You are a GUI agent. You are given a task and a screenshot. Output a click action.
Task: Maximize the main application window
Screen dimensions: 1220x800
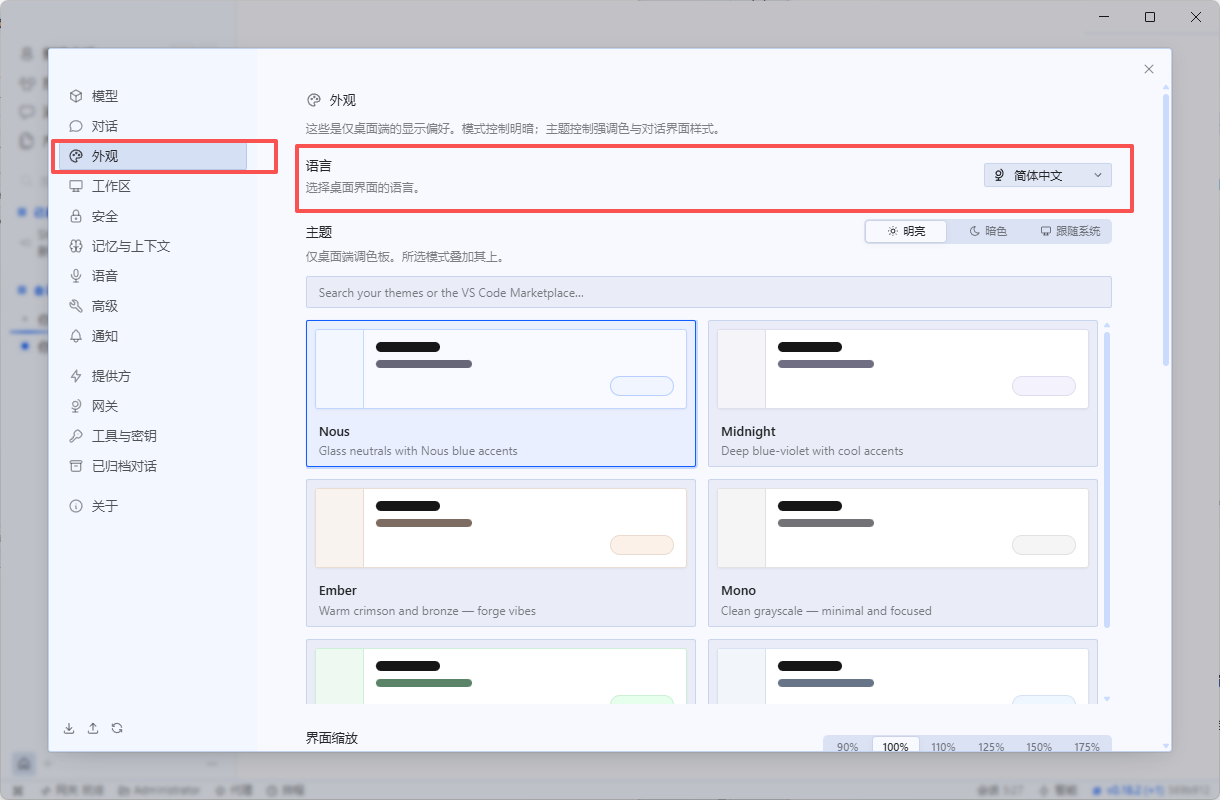coord(1150,17)
